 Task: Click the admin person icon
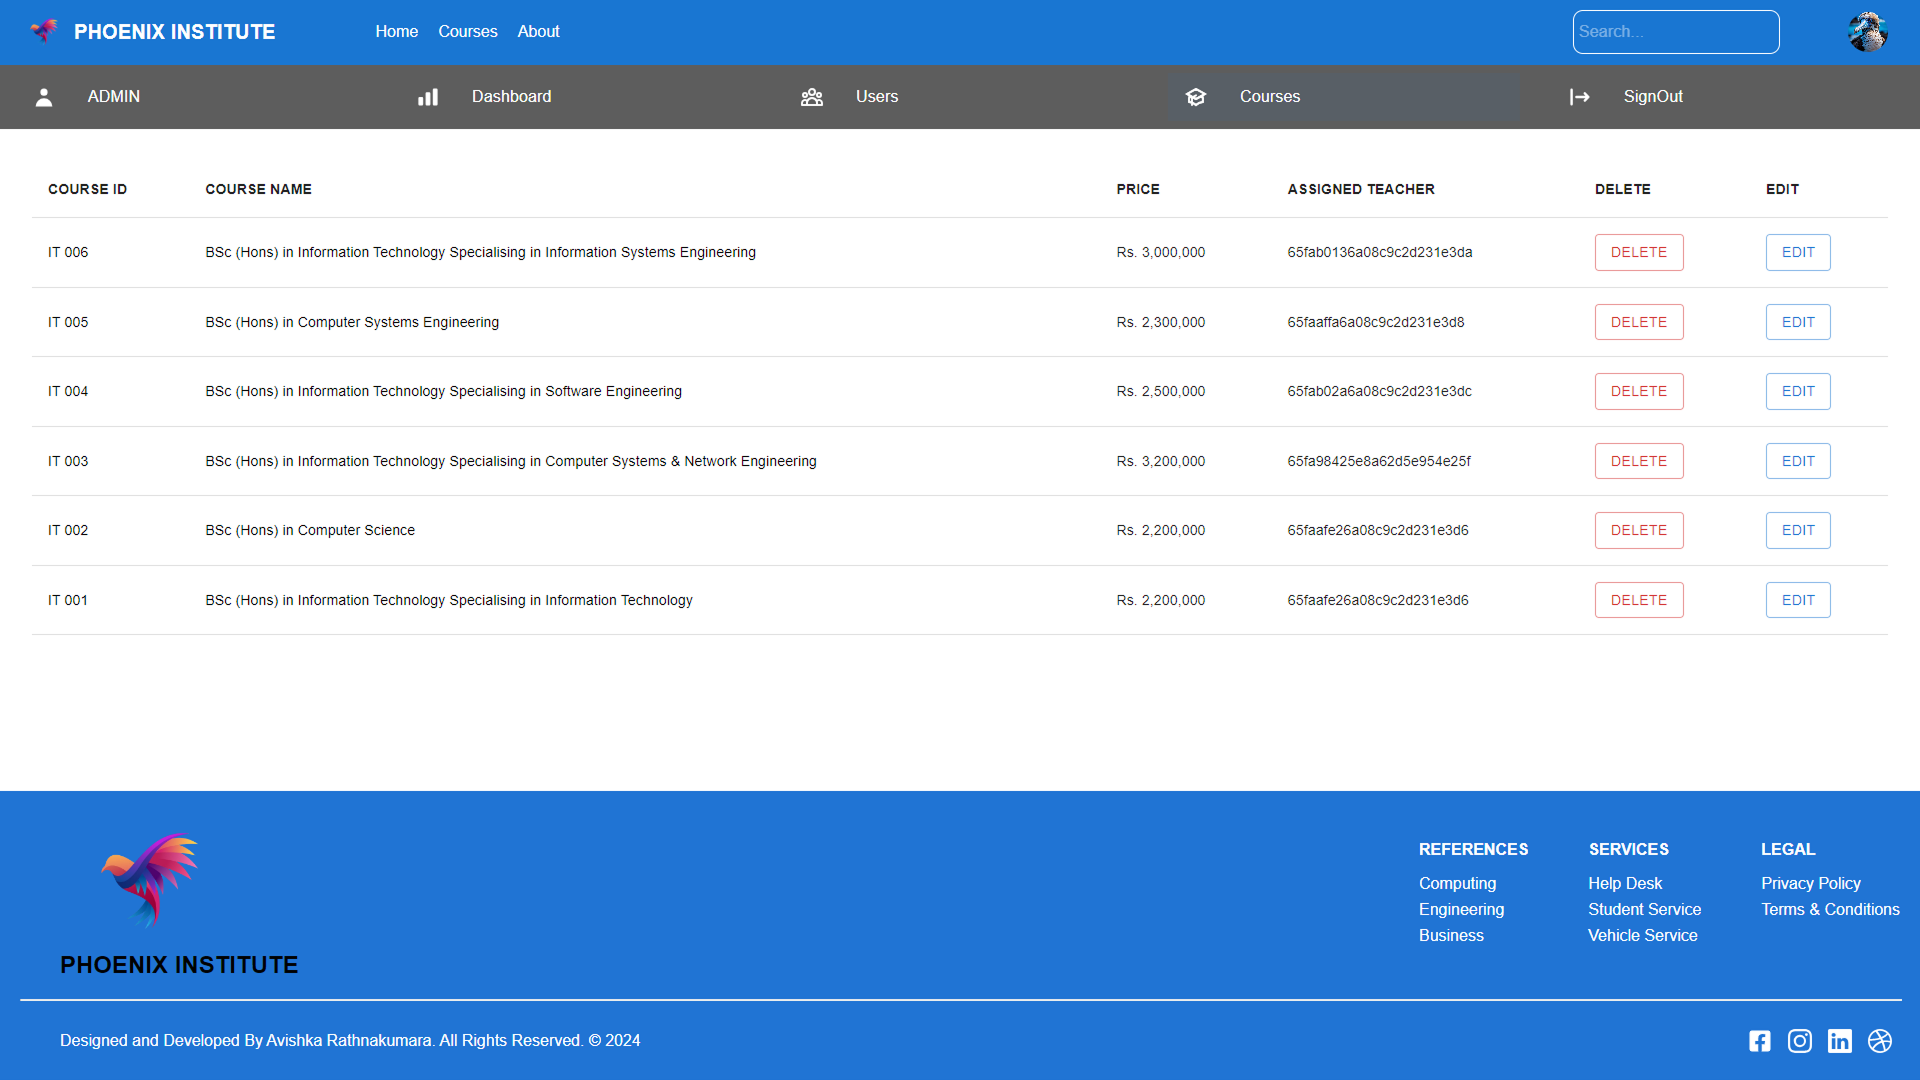pyautogui.click(x=43, y=97)
